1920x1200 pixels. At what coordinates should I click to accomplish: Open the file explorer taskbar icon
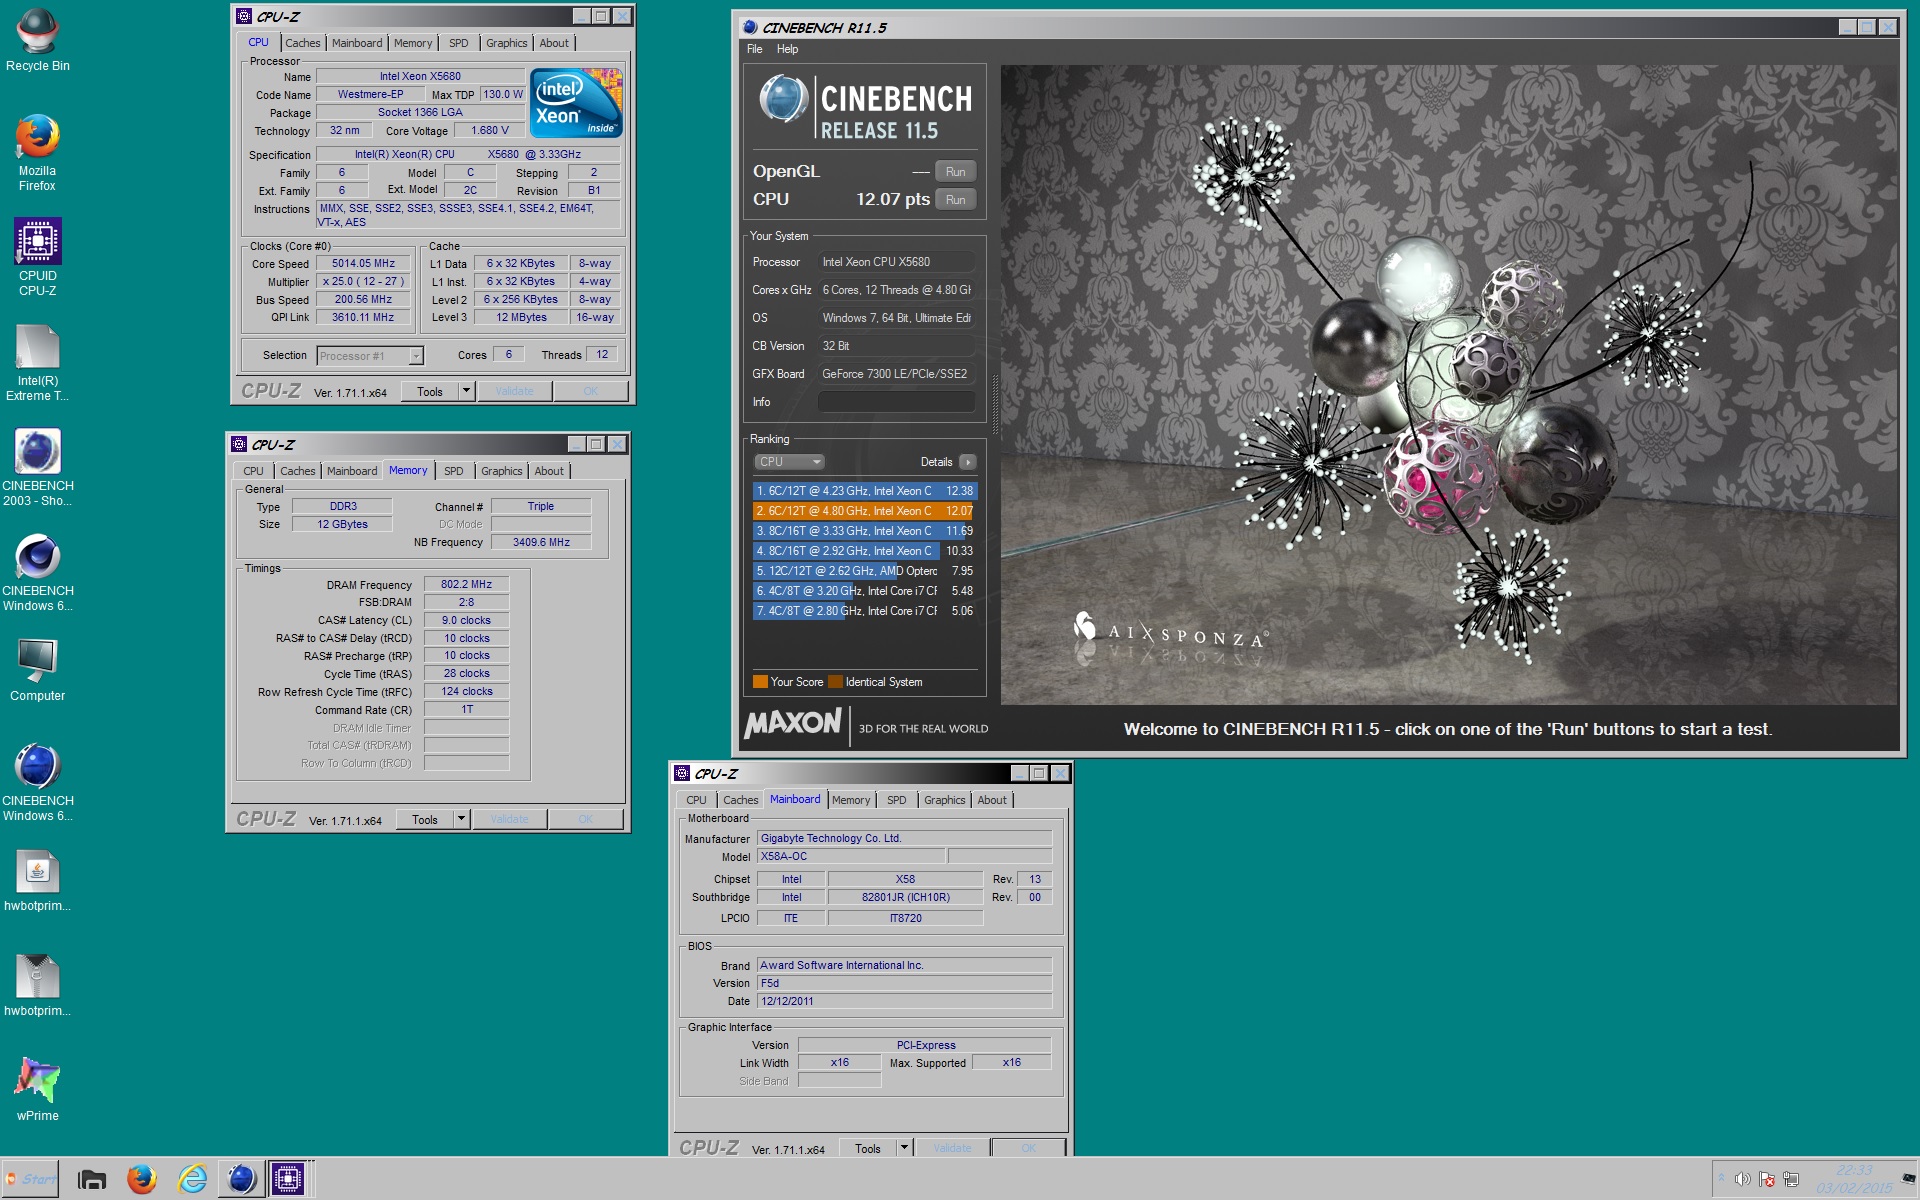point(92,1180)
